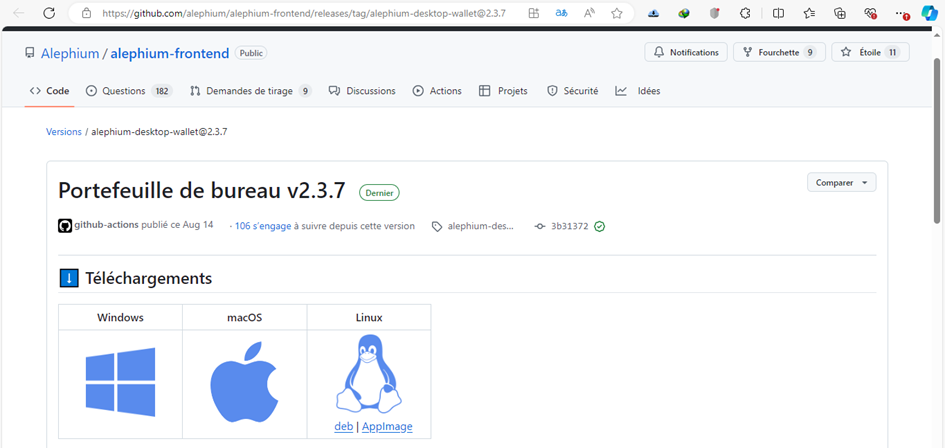This screenshot has width=945, height=448.
Task: Launch the Copilot icon
Action: [929, 13]
